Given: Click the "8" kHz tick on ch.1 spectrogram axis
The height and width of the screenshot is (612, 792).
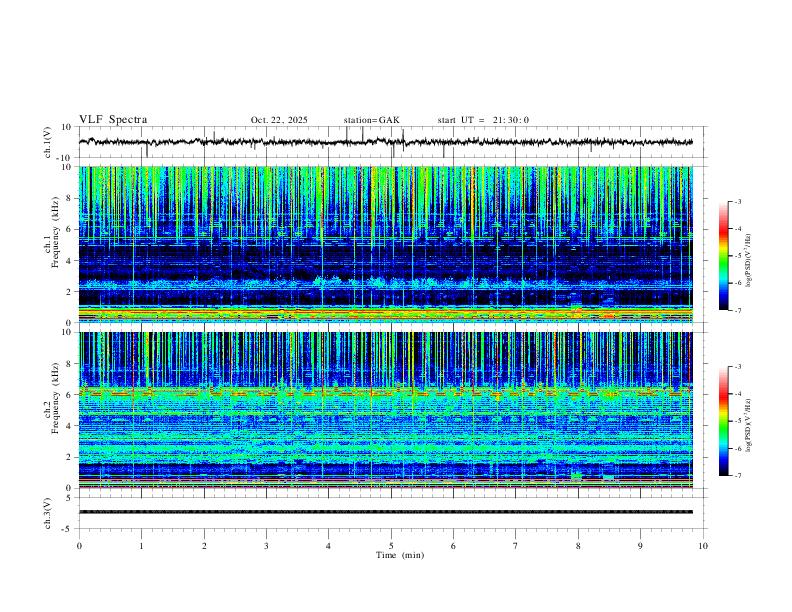Looking at the screenshot, I should (69, 198).
